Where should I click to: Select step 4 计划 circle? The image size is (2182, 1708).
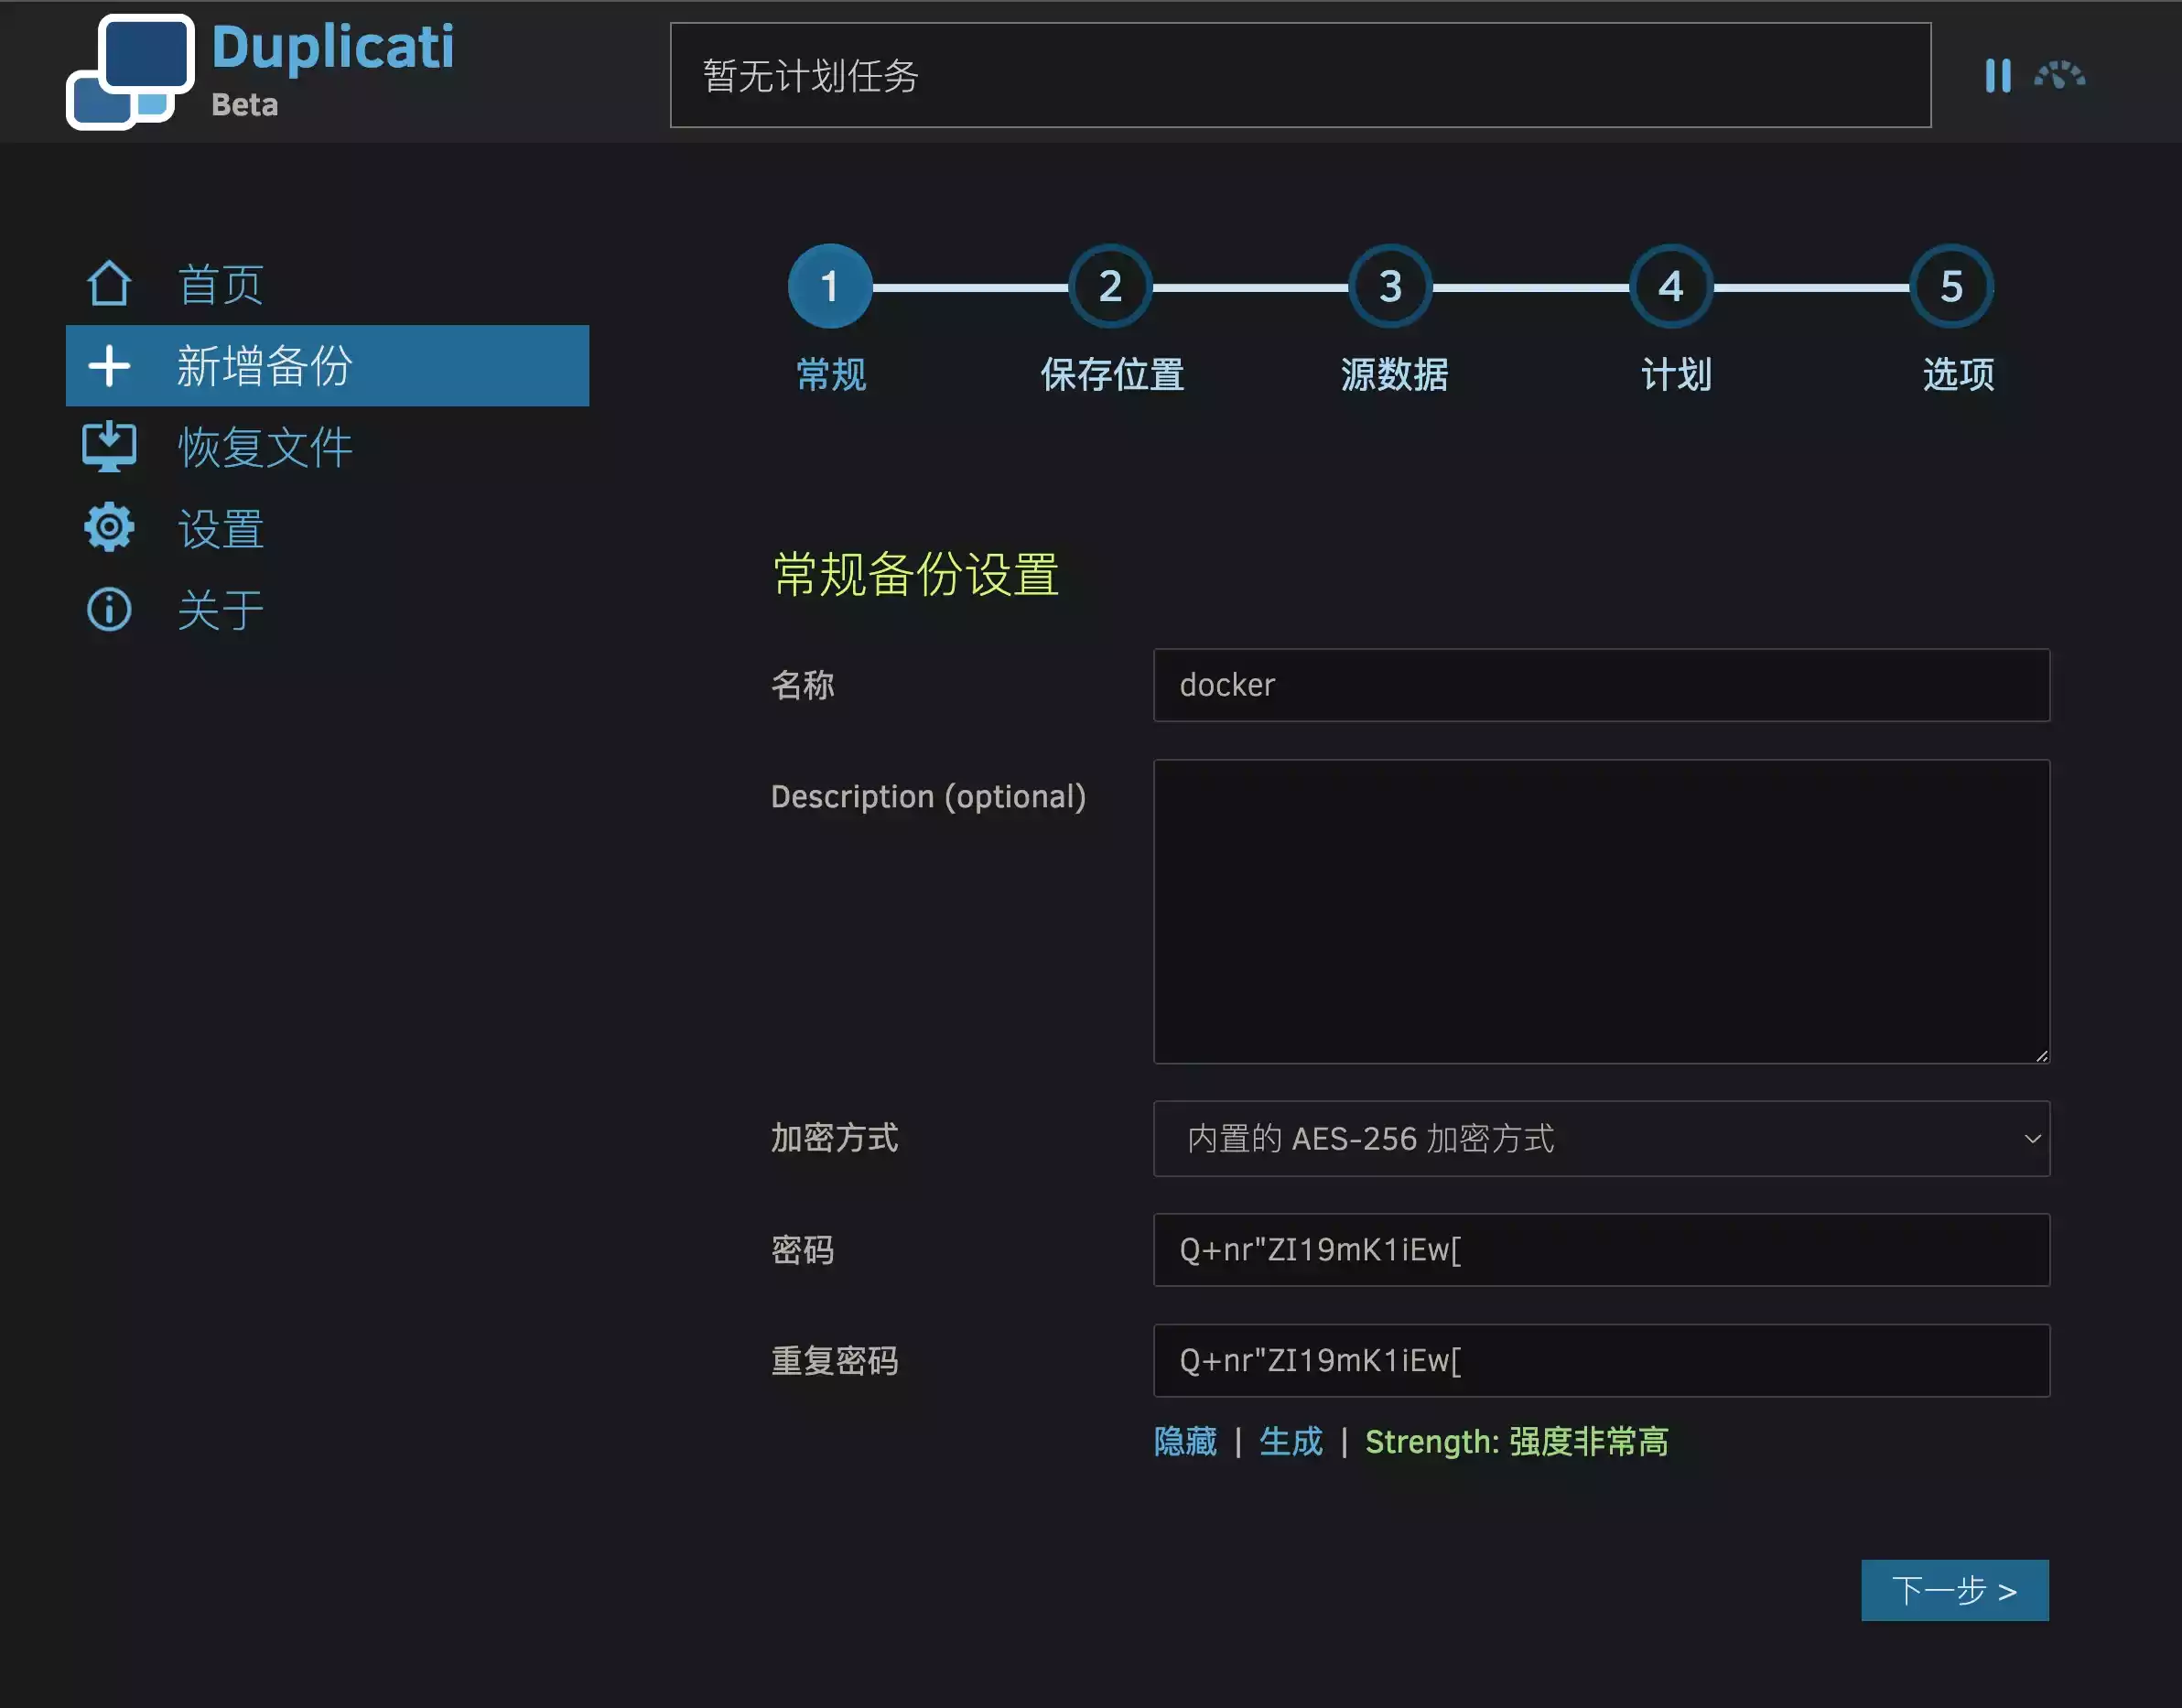(x=1670, y=287)
